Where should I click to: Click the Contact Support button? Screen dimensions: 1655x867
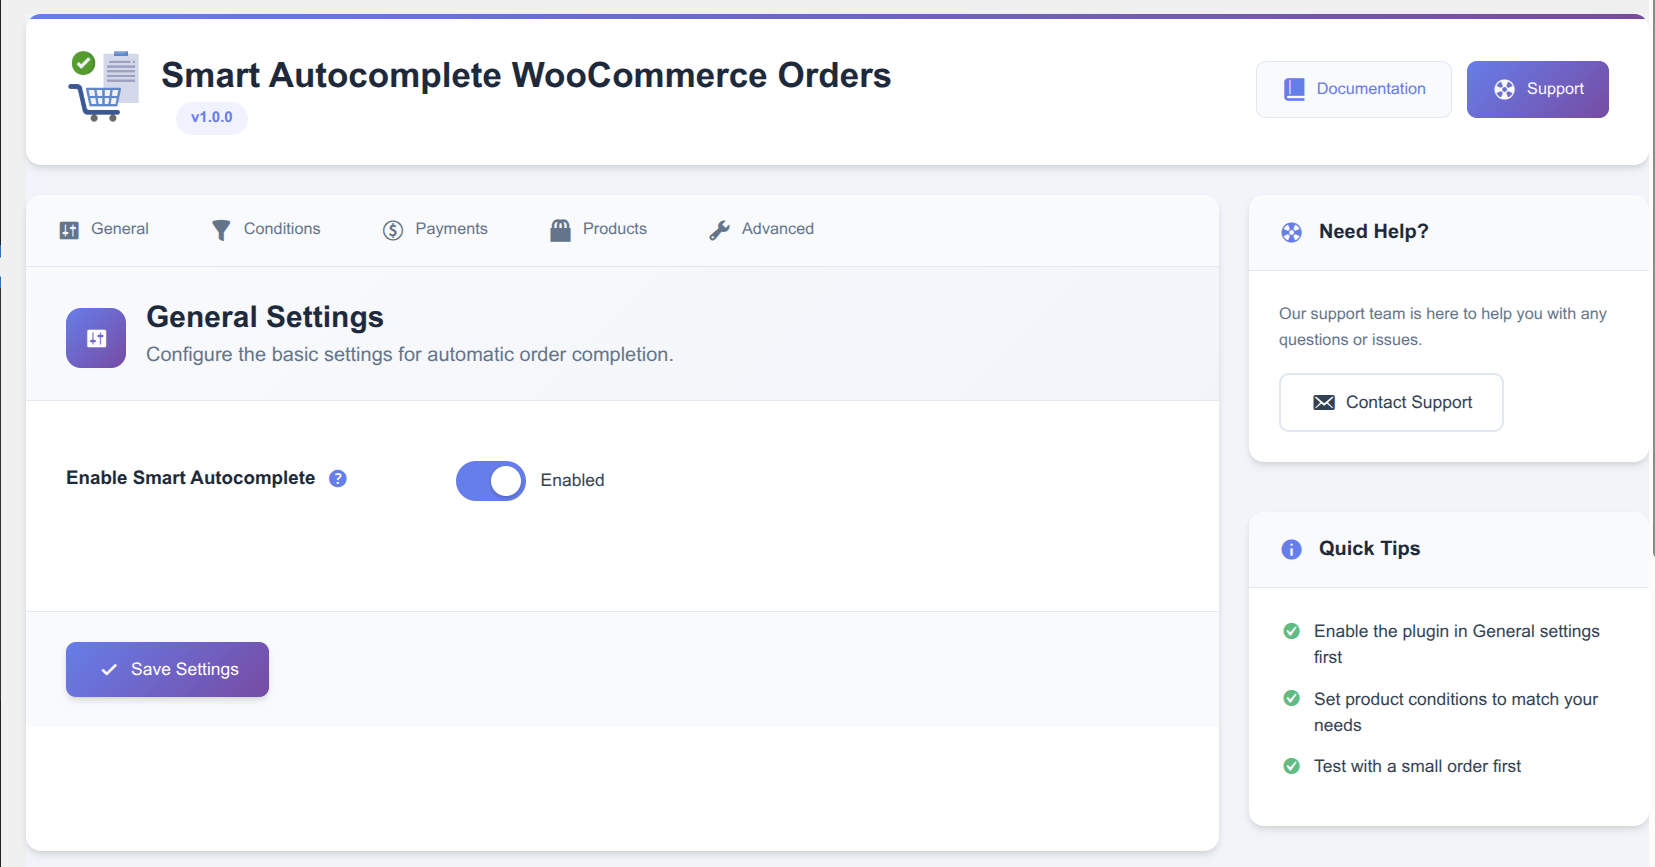[x=1390, y=402]
